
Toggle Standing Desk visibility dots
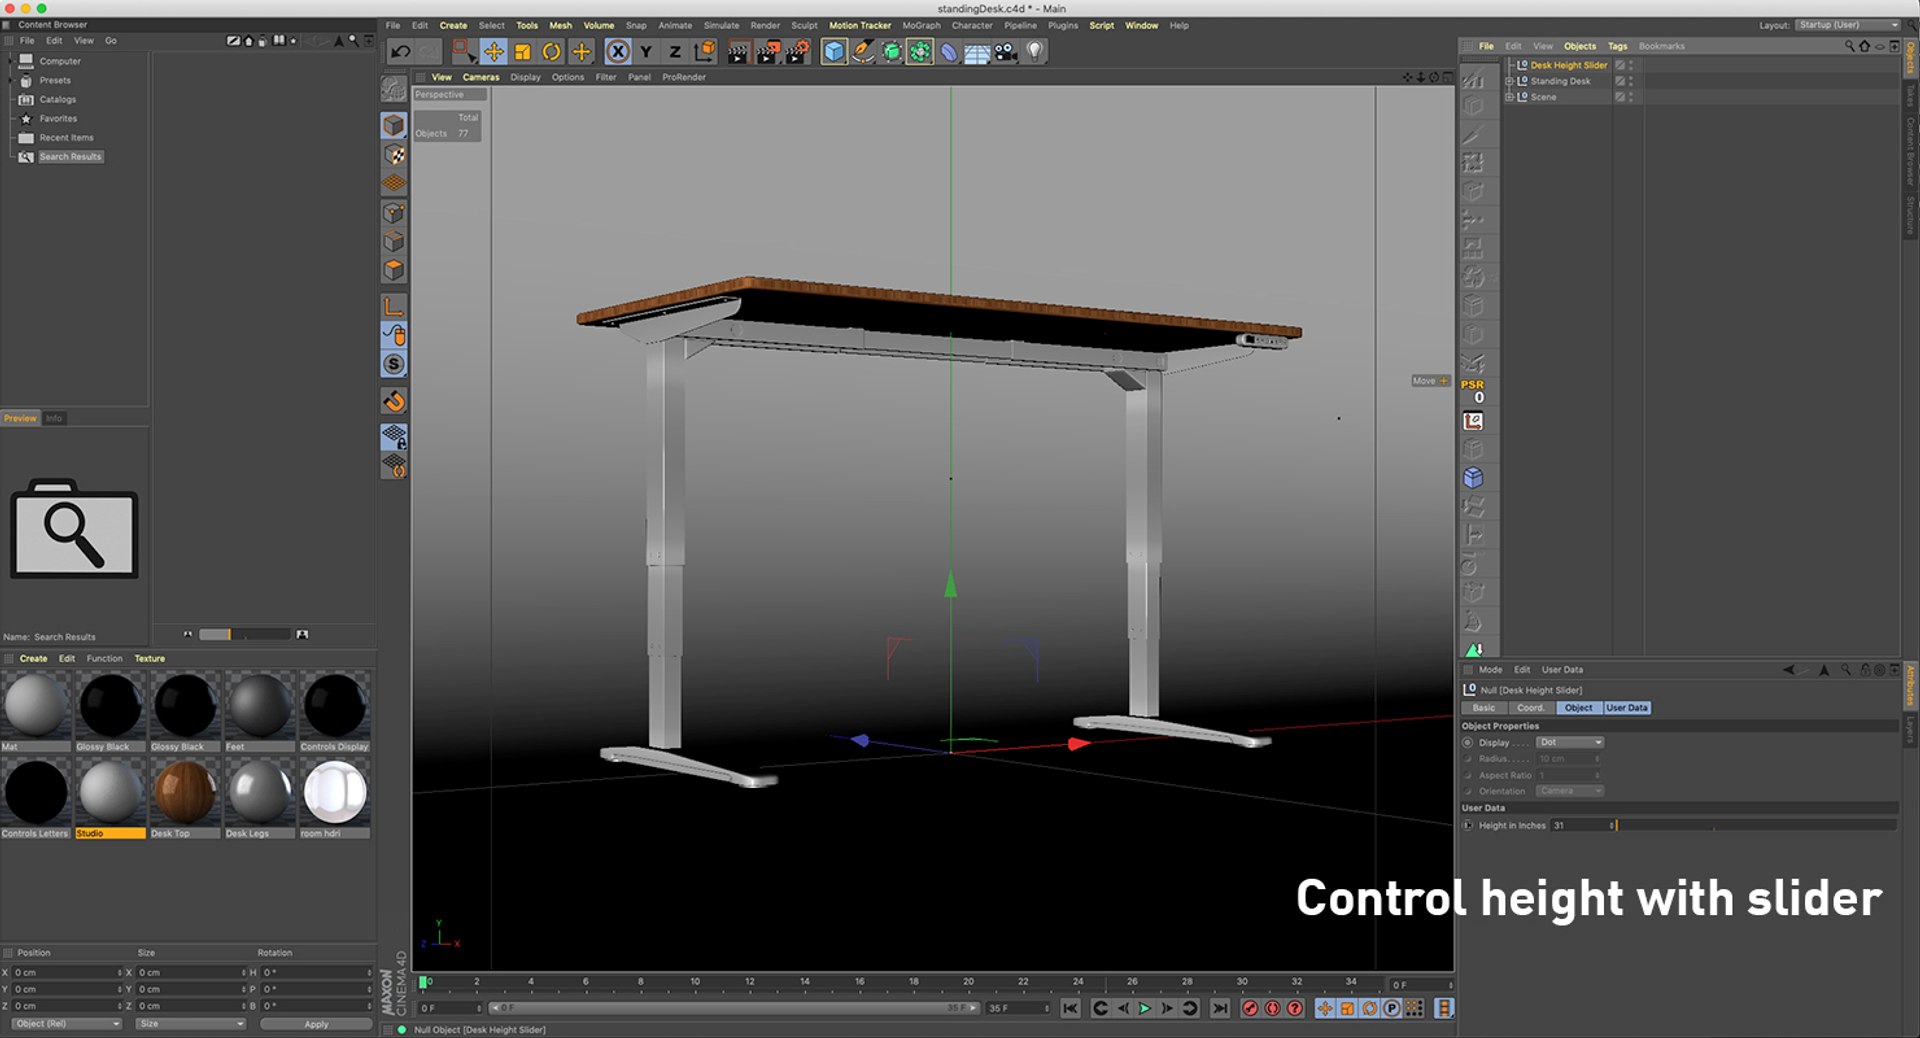[x=1631, y=81]
